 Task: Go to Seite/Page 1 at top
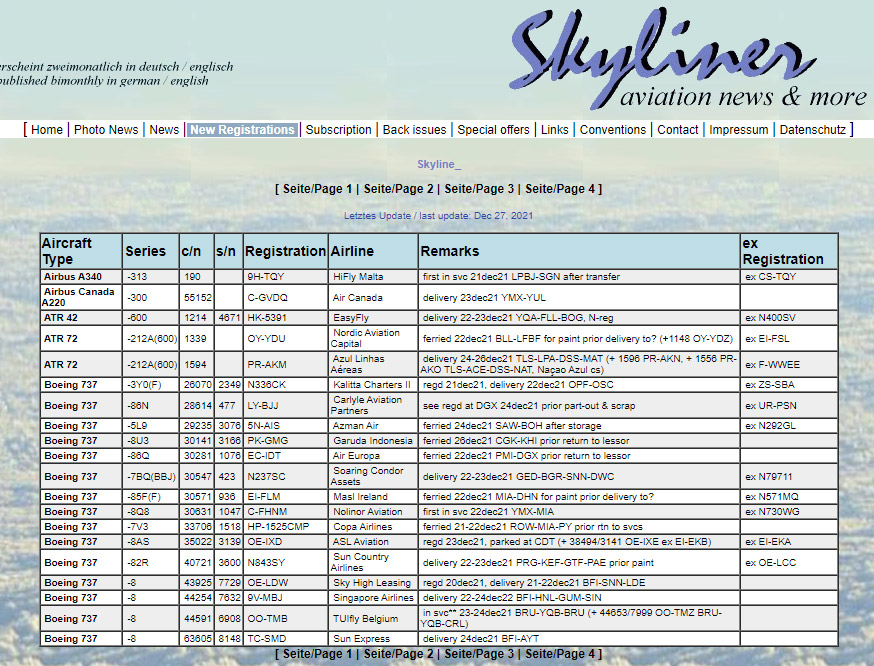tap(318, 189)
